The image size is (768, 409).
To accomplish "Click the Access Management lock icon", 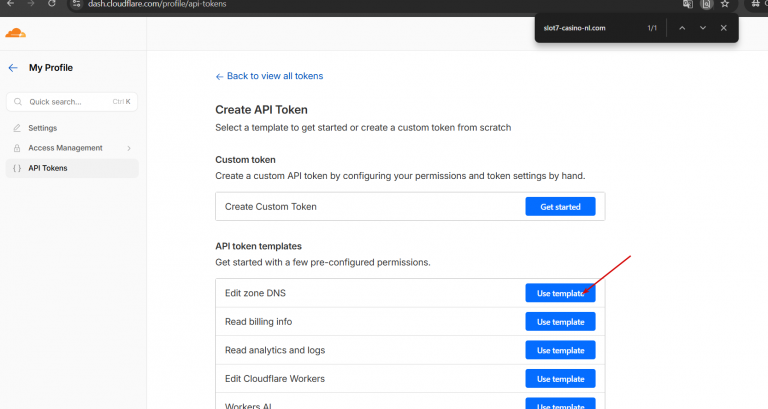I will click(17, 148).
